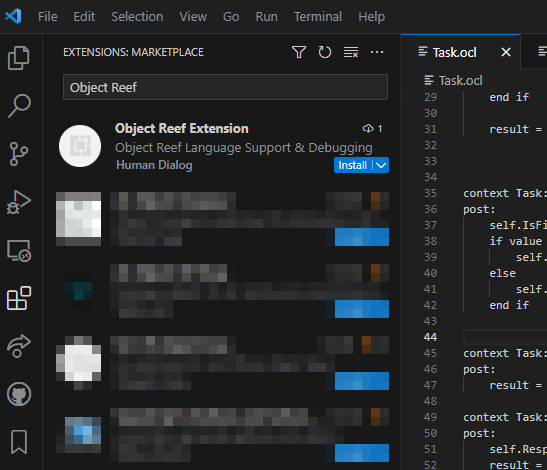Open the Object Reef Extension title
547x470 pixels.
[x=182, y=128]
